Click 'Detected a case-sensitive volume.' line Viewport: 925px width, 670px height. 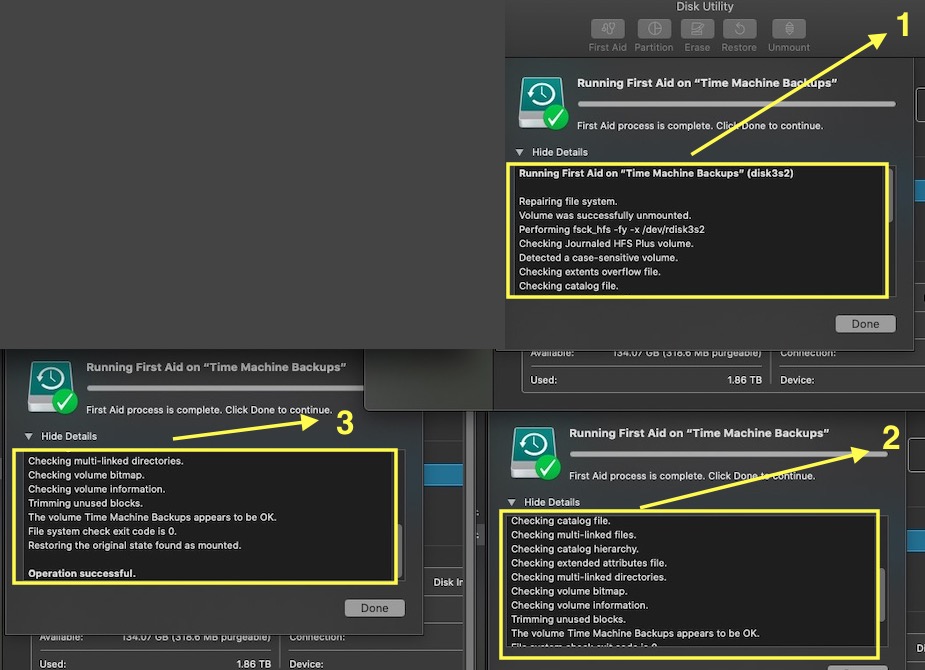(x=598, y=258)
